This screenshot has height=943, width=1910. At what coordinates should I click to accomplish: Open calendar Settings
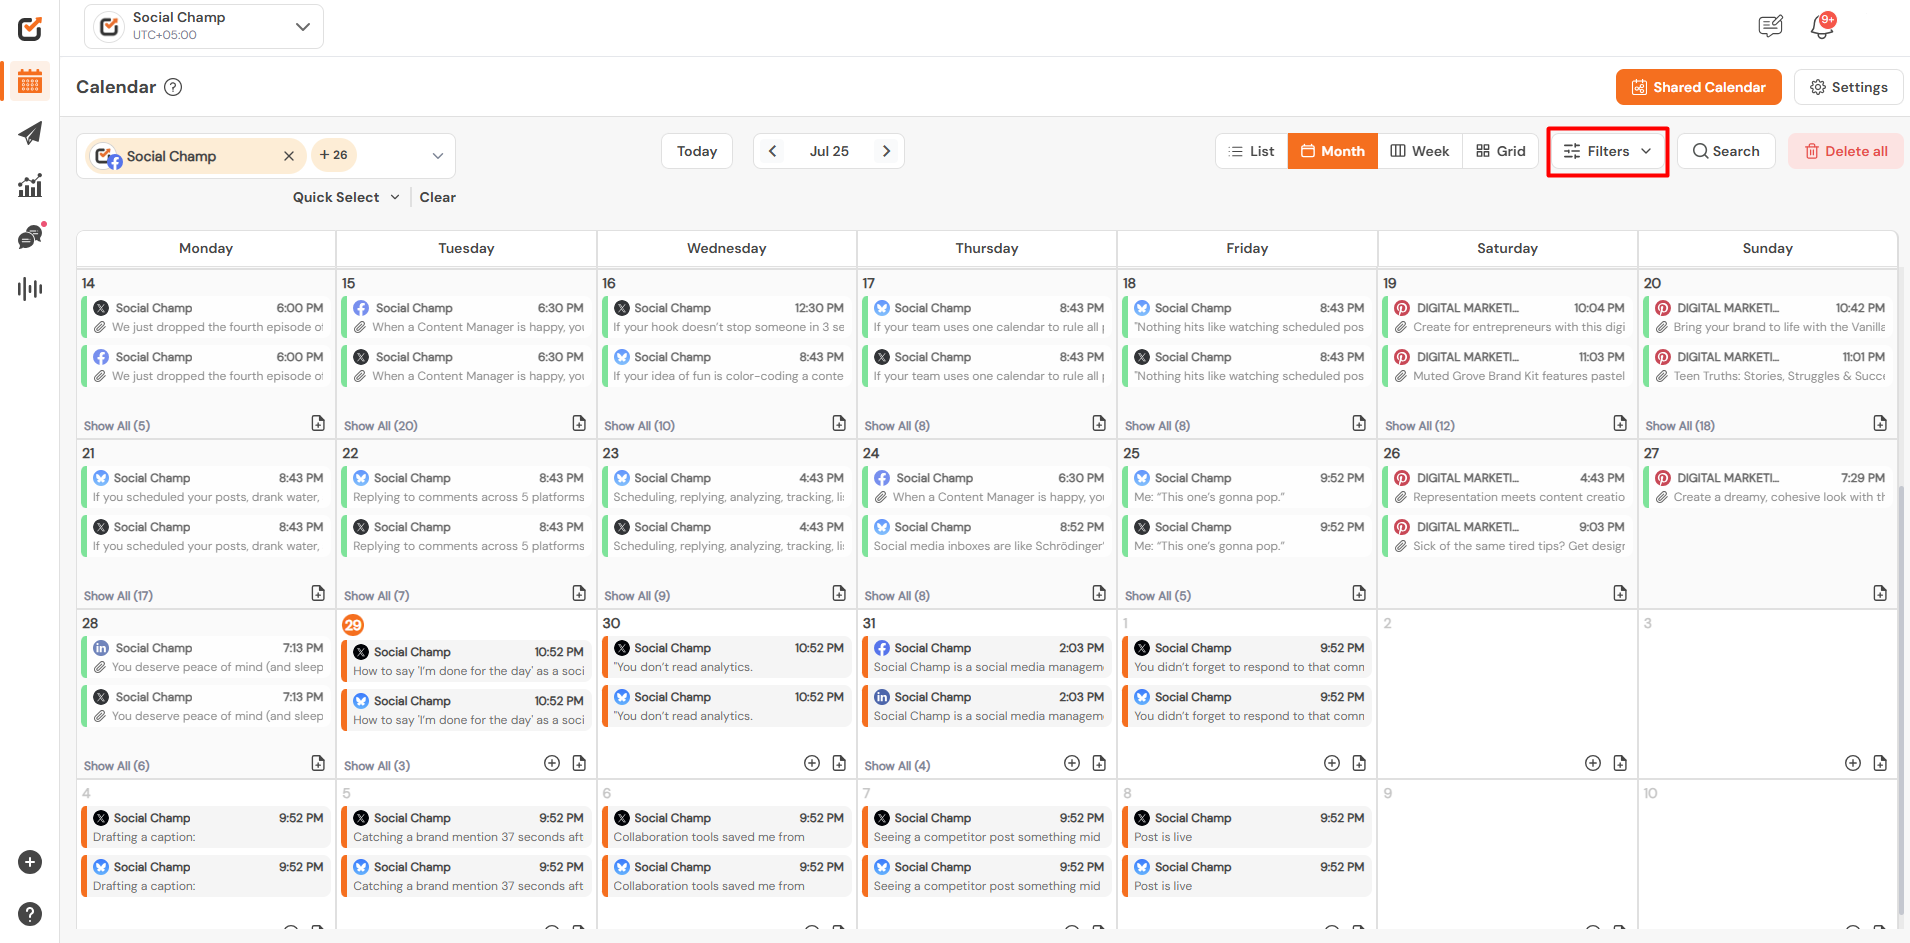1848,87
